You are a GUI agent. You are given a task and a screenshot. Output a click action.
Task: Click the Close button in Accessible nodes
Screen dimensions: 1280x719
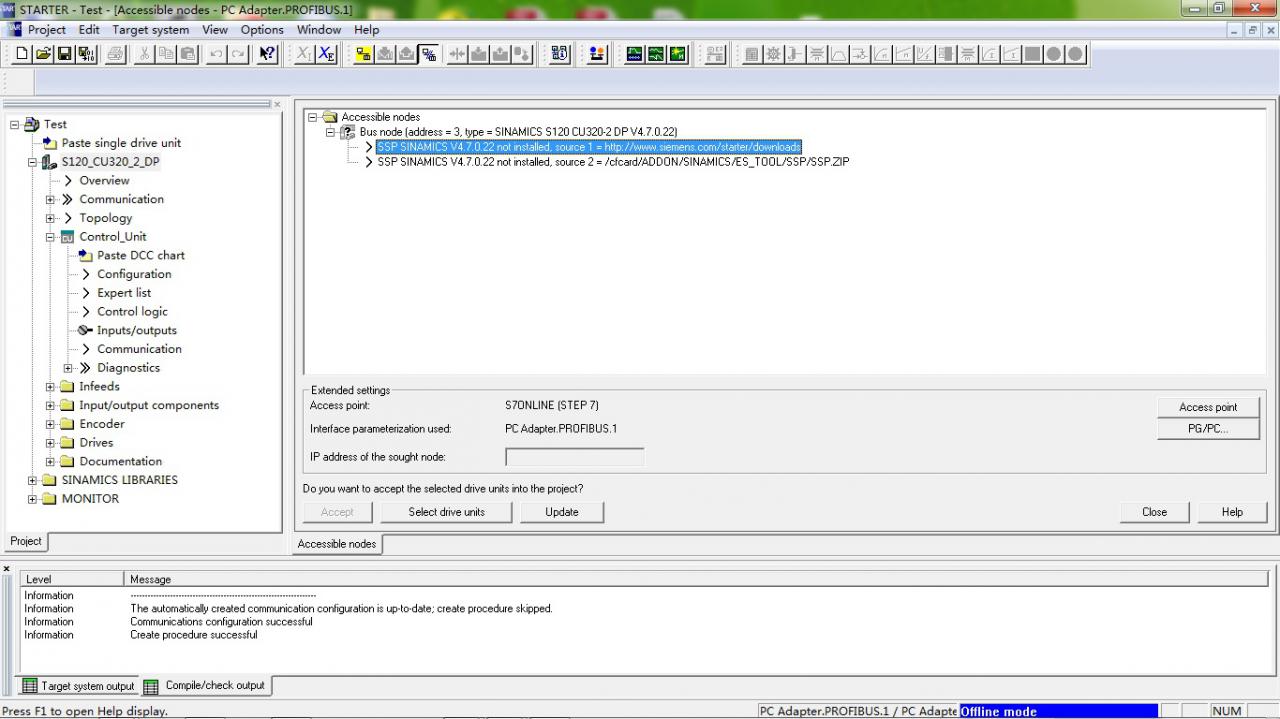click(1154, 512)
